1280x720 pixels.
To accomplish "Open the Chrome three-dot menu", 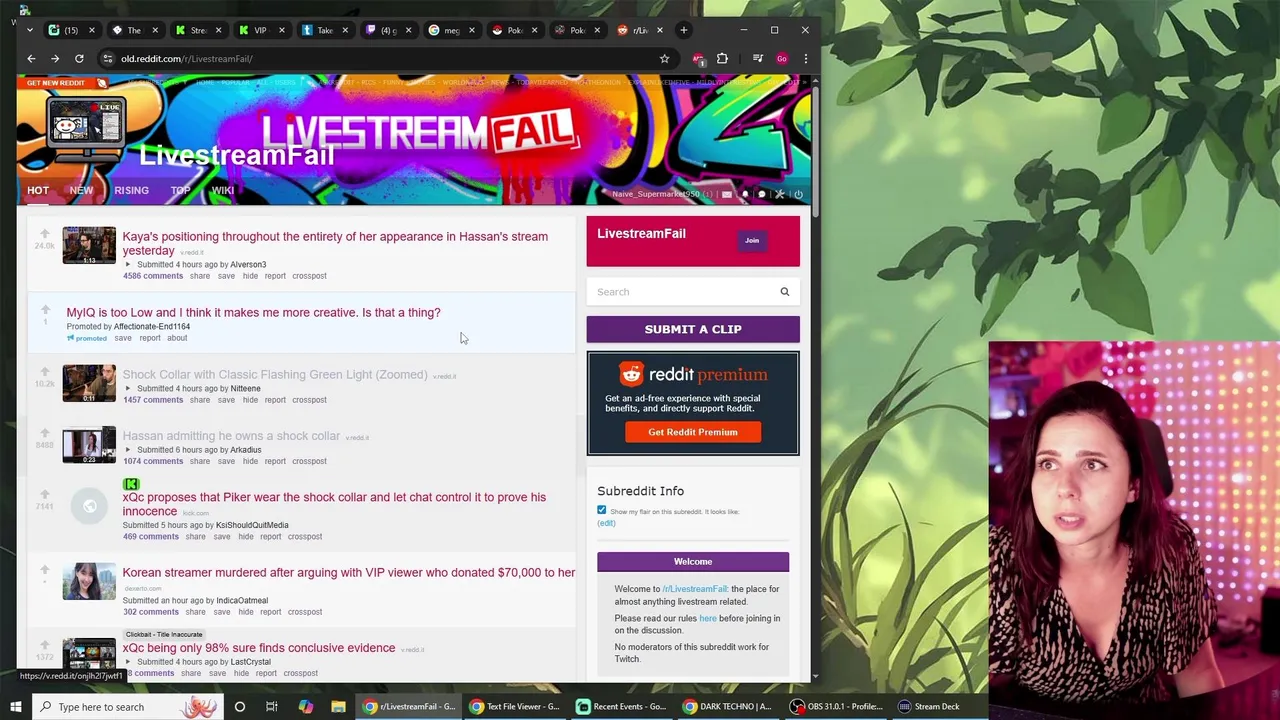I will pyautogui.click(x=805, y=58).
